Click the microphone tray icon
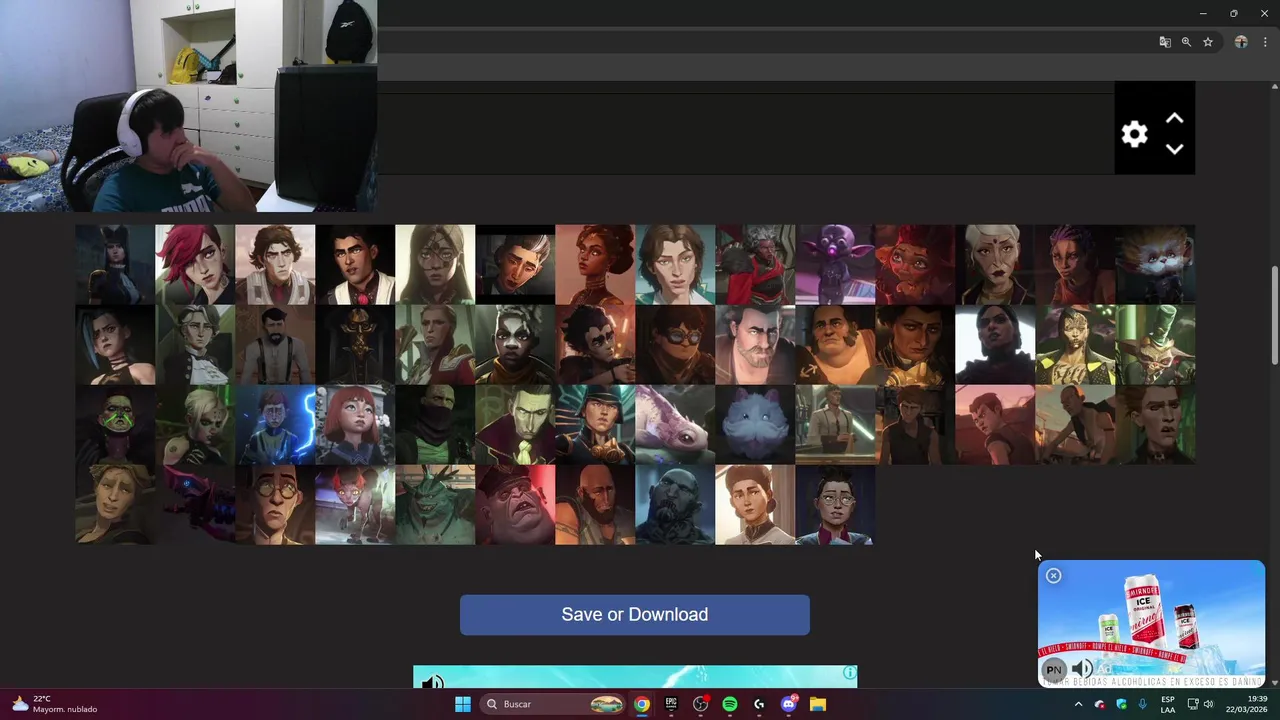 coord(1143,704)
